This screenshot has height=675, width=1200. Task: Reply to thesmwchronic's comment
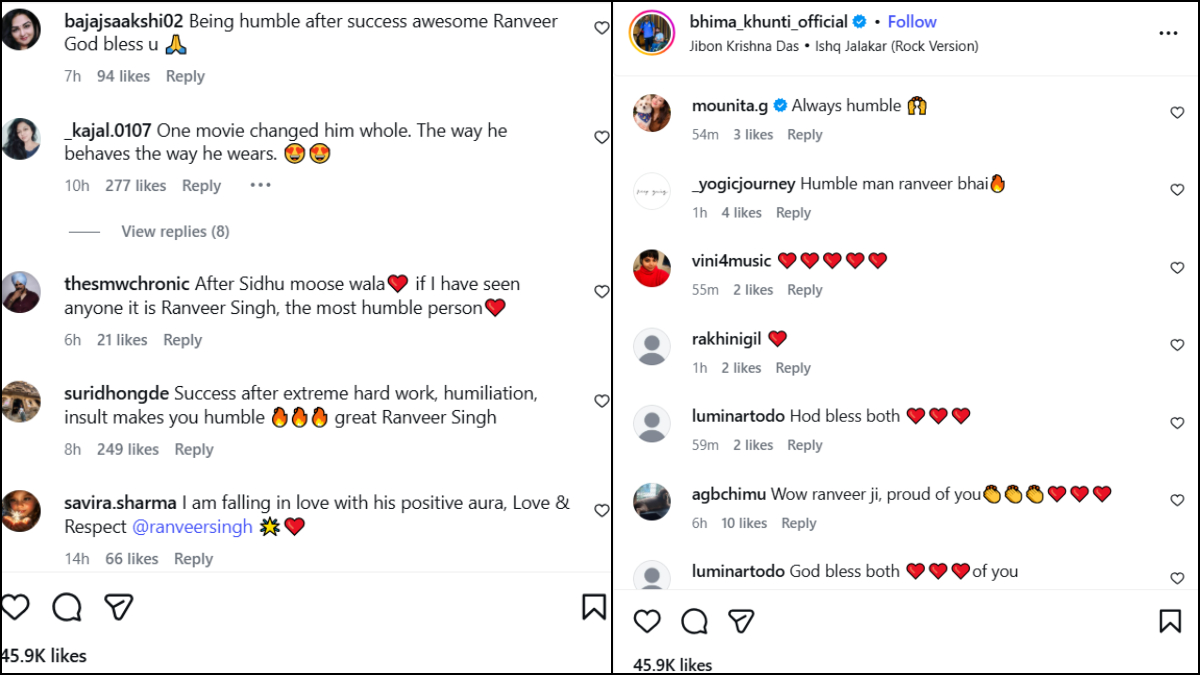click(x=182, y=339)
